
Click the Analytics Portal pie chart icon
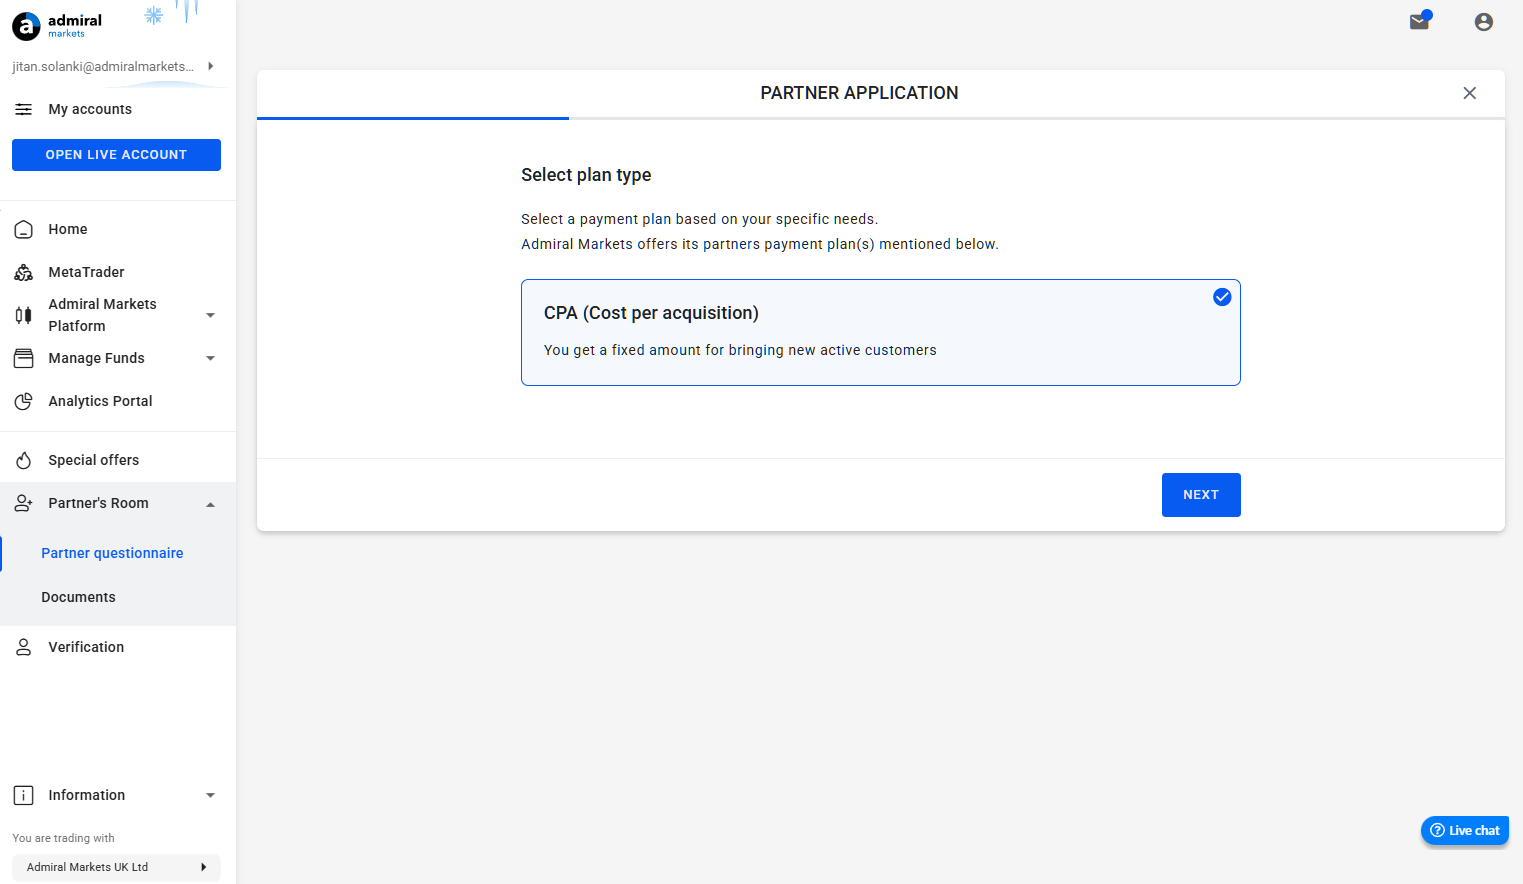[24, 401]
